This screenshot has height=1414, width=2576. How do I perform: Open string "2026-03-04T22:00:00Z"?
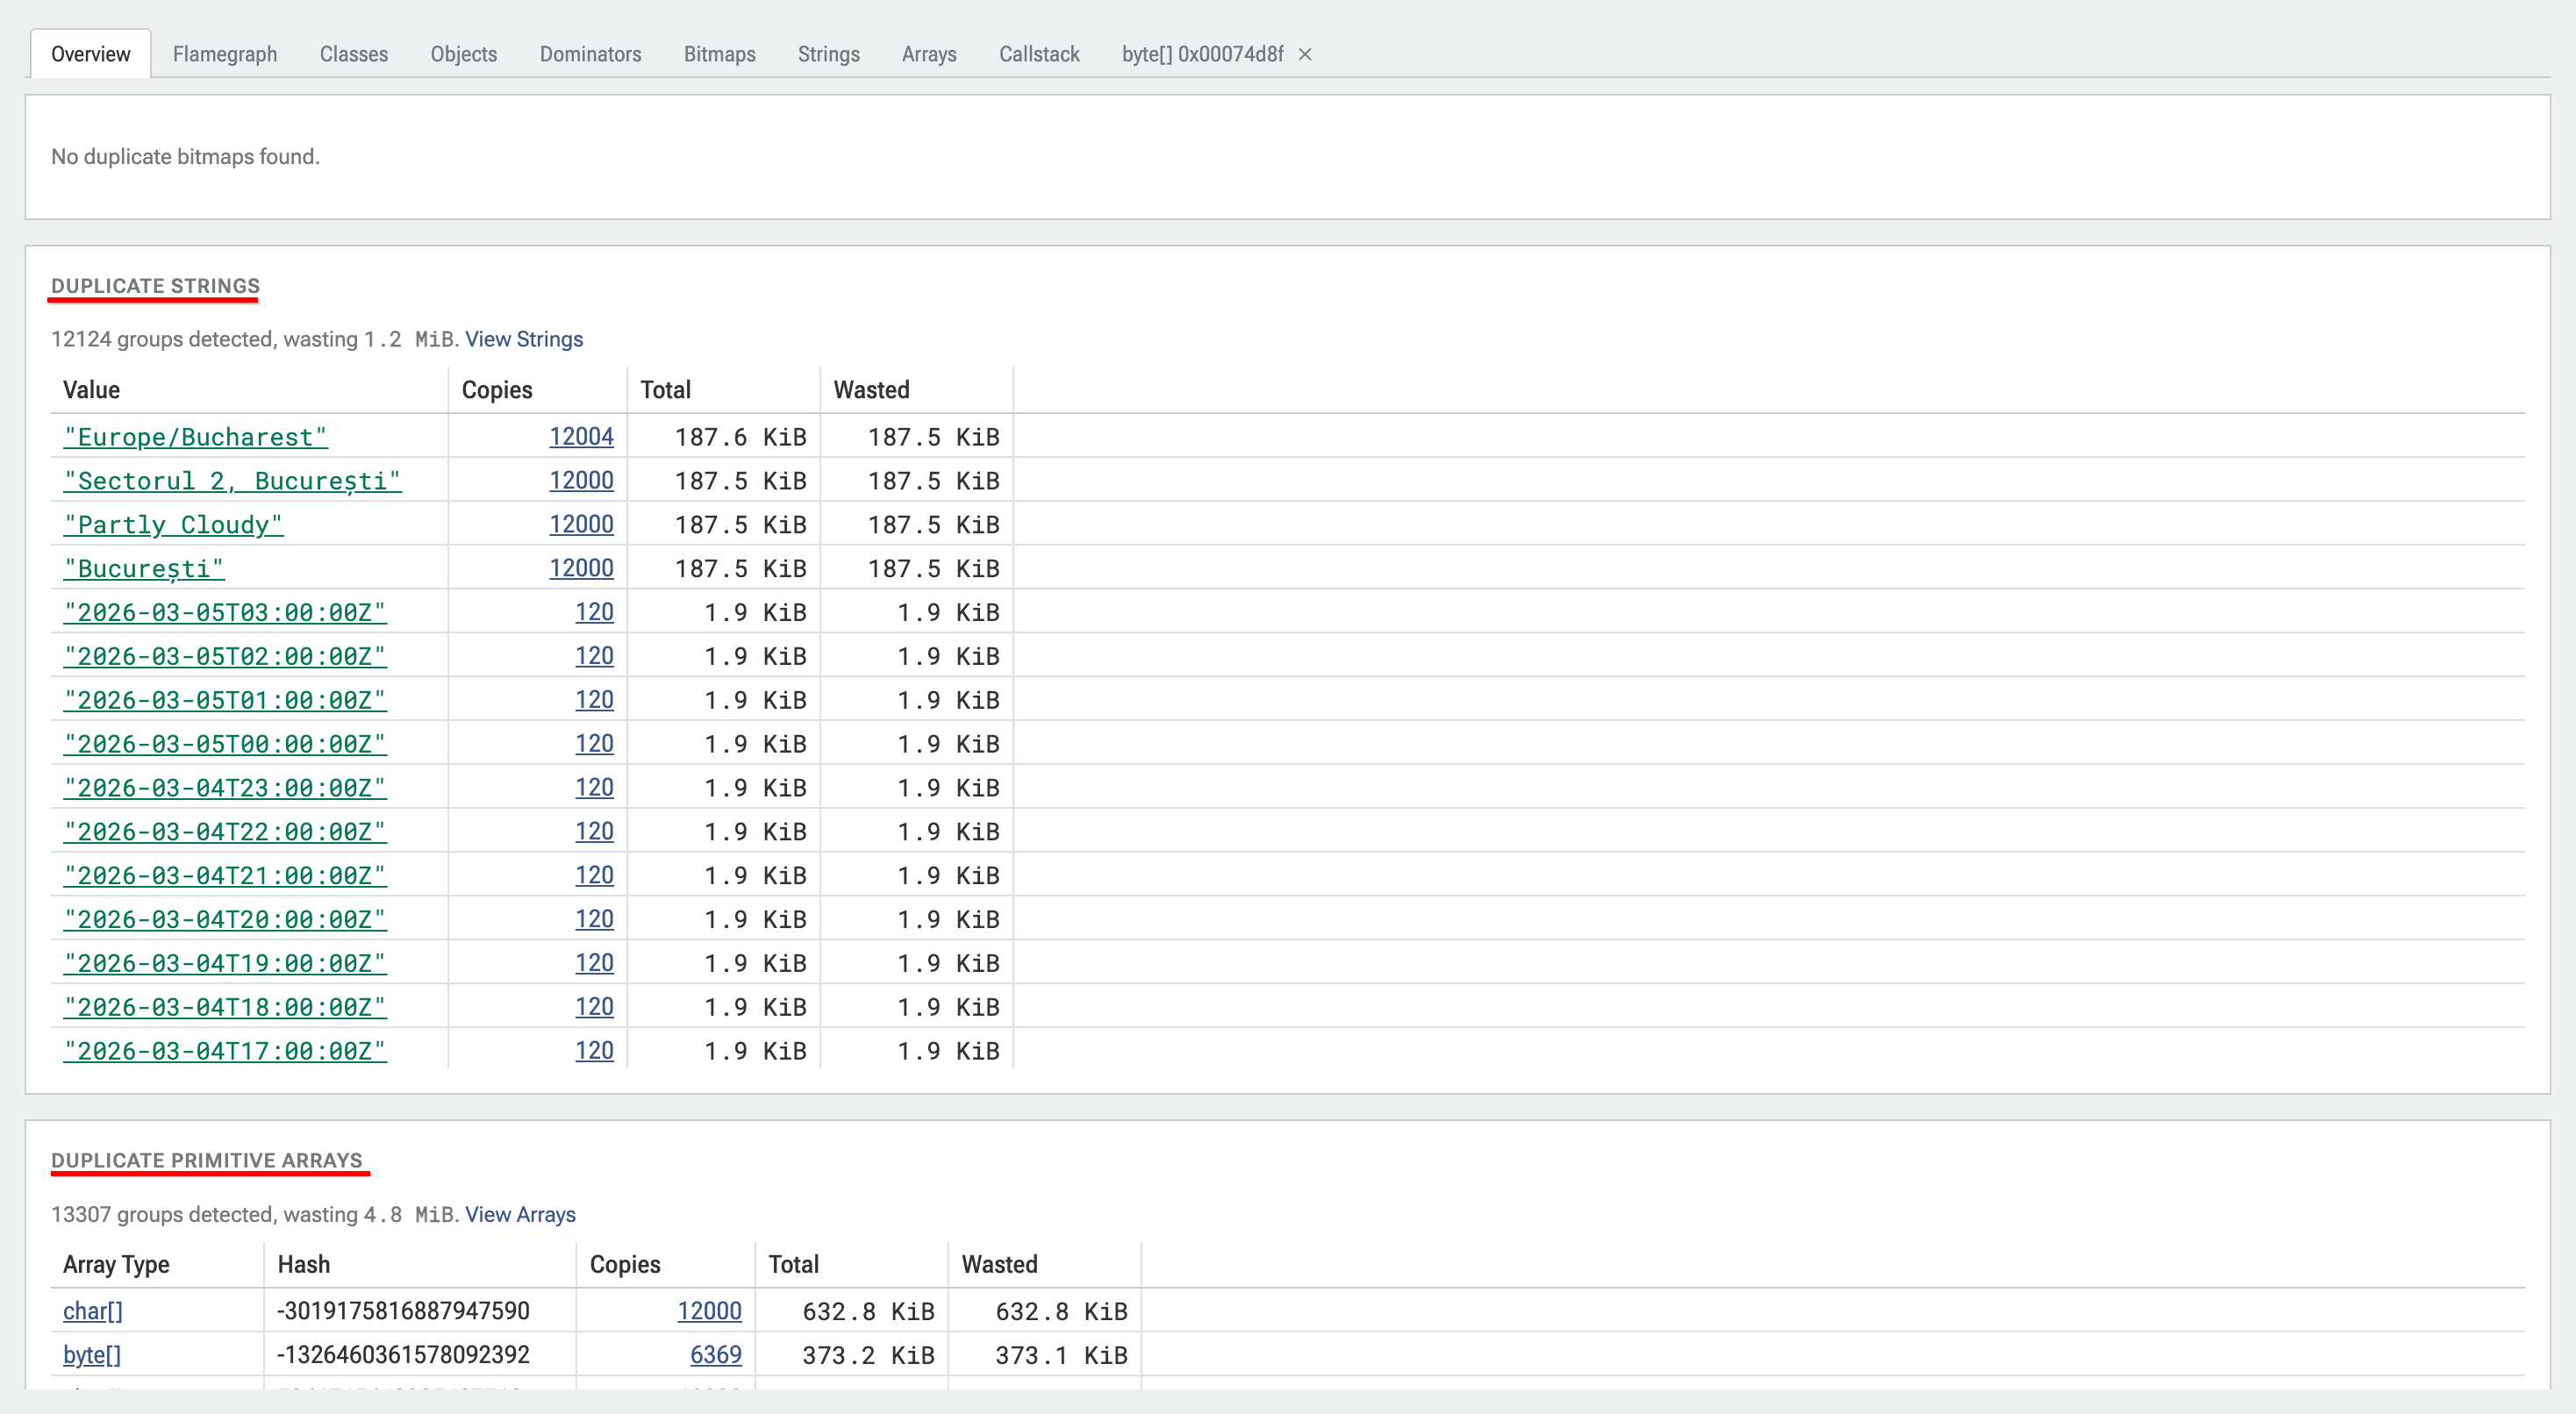[x=225, y=832]
